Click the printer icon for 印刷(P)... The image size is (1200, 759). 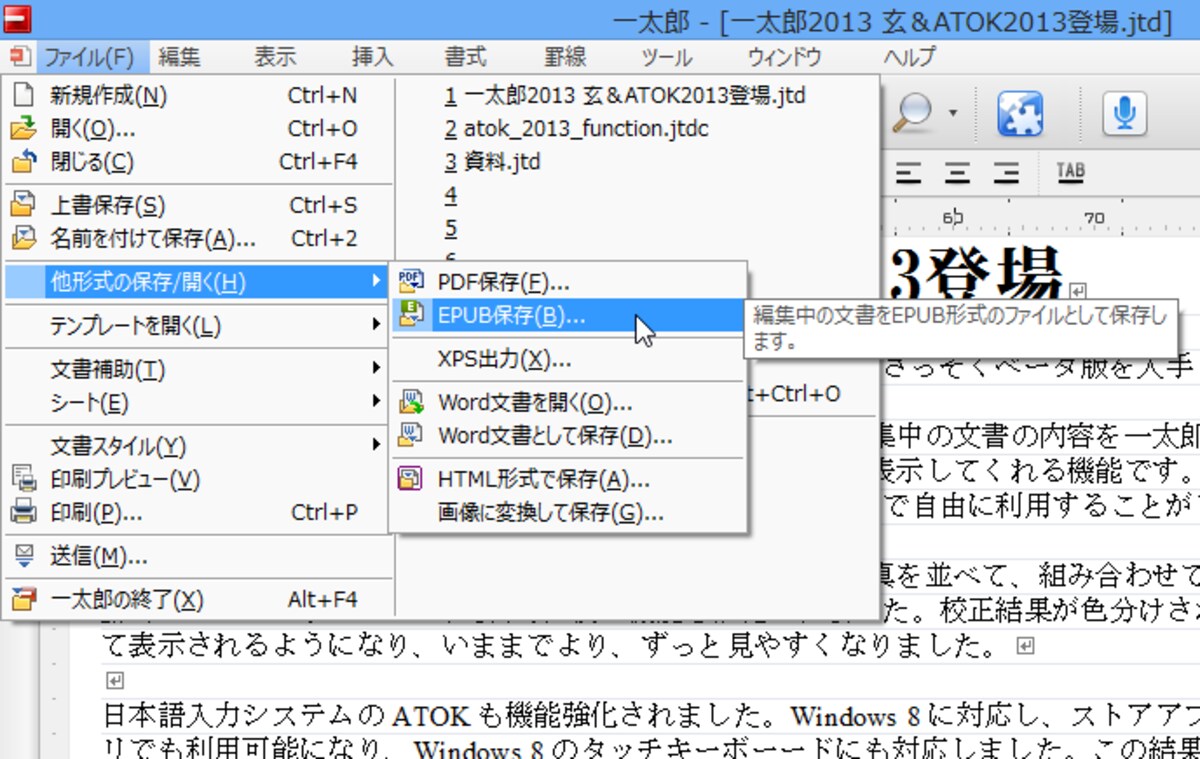[22, 513]
